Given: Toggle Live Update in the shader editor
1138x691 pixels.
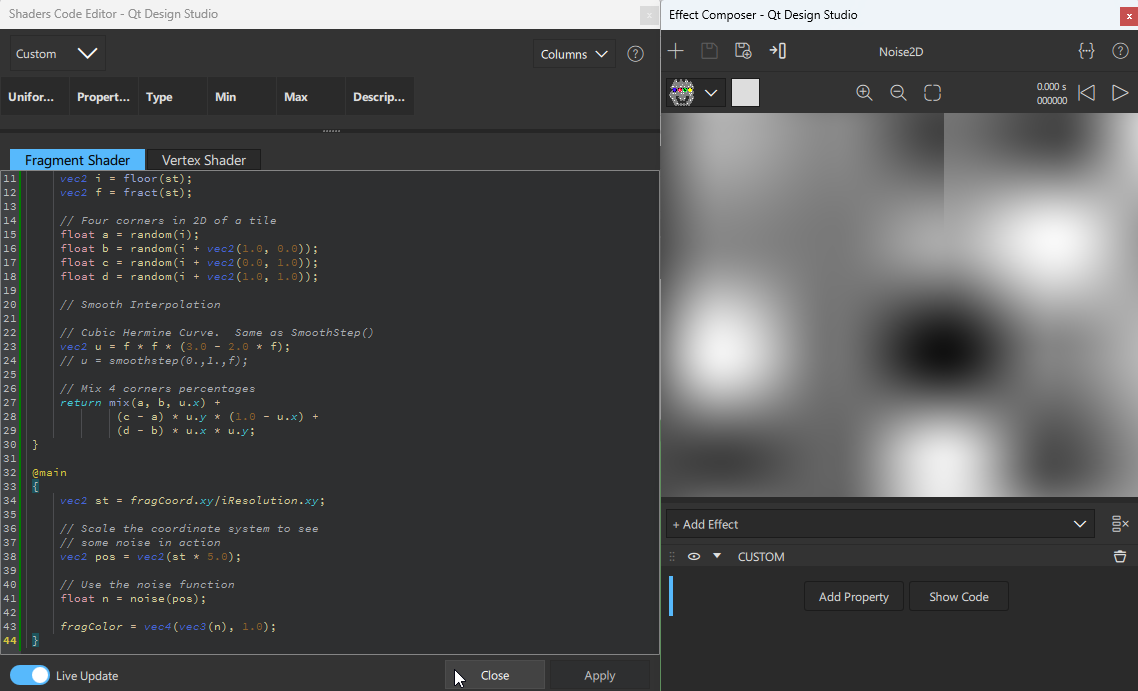Looking at the screenshot, I should click(30, 675).
